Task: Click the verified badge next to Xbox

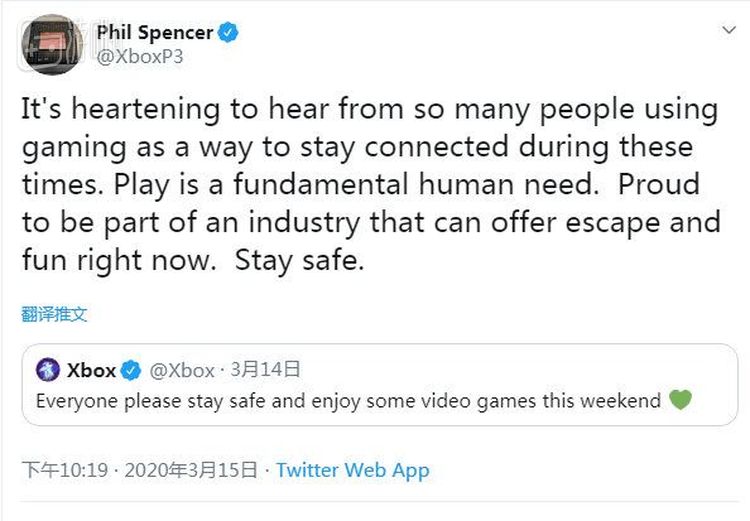Action: point(131,371)
